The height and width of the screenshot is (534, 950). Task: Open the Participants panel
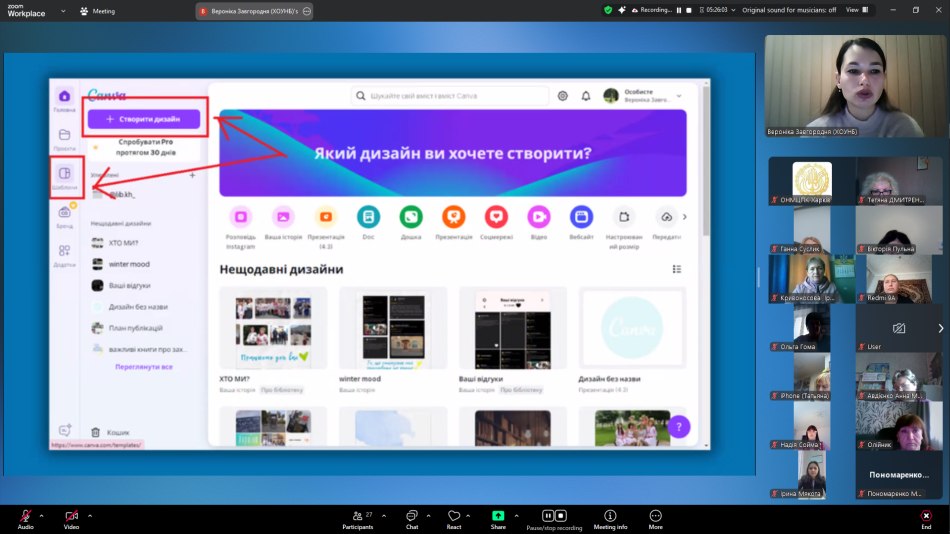click(357, 517)
